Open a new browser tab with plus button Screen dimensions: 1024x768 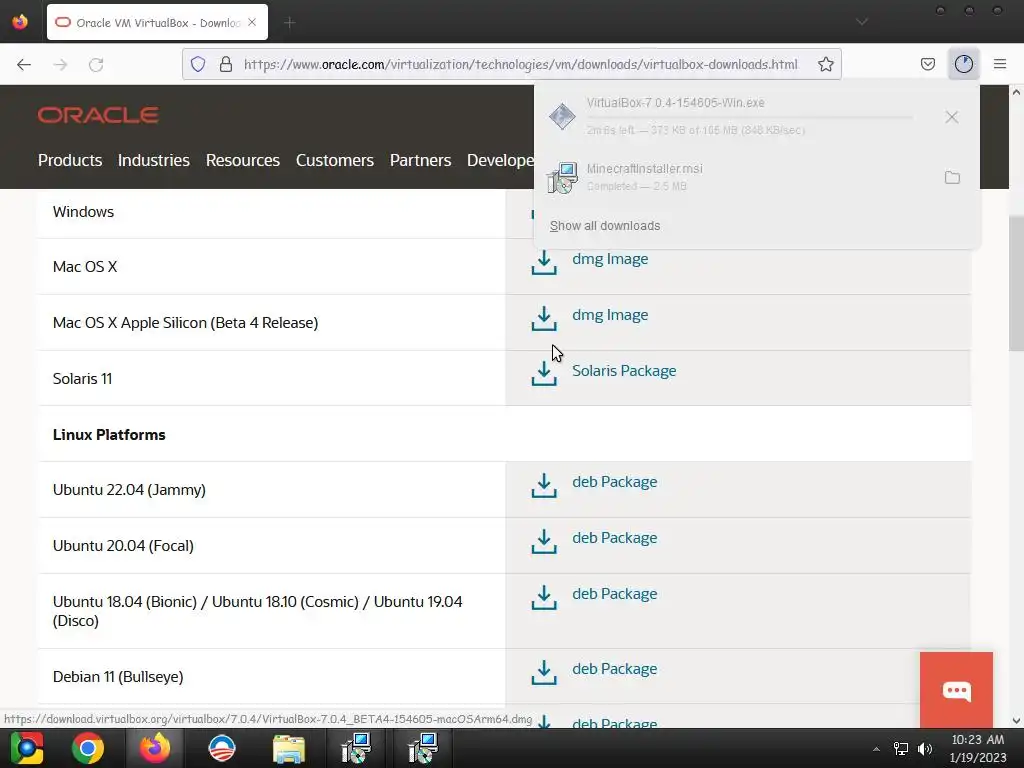pyautogui.click(x=289, y=23)
